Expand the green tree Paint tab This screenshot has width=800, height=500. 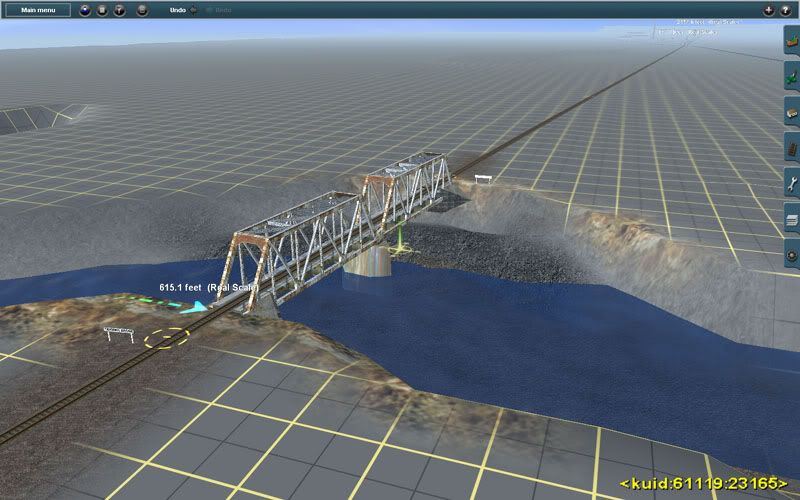click(x=791, y=75)
